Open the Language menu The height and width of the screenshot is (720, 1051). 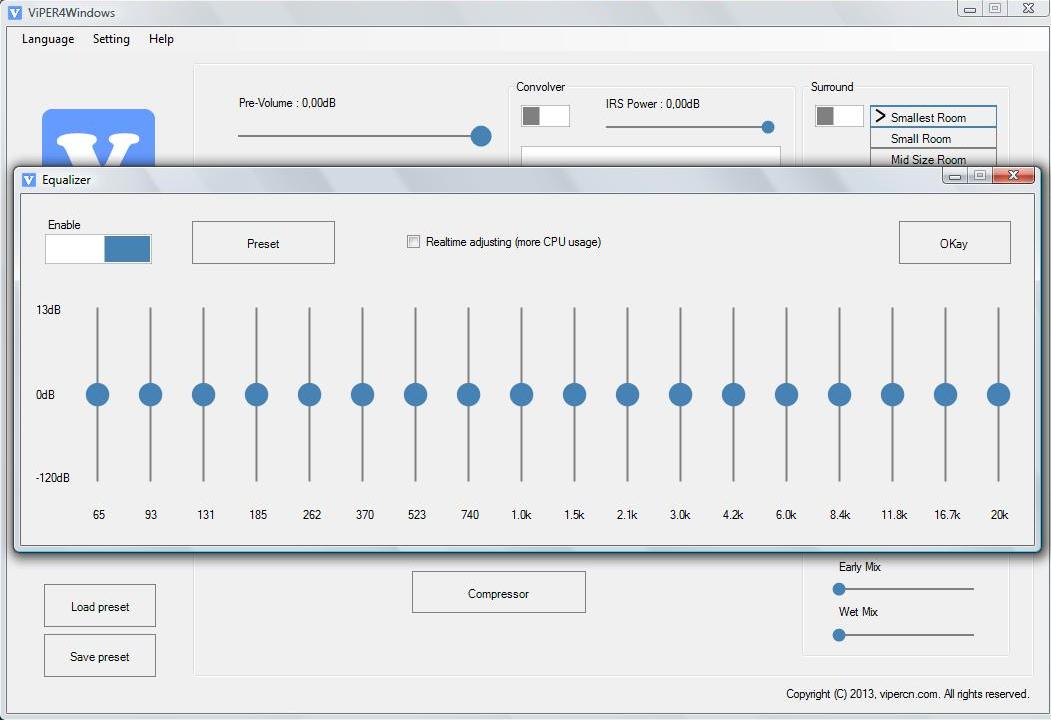tap(48, 39)
